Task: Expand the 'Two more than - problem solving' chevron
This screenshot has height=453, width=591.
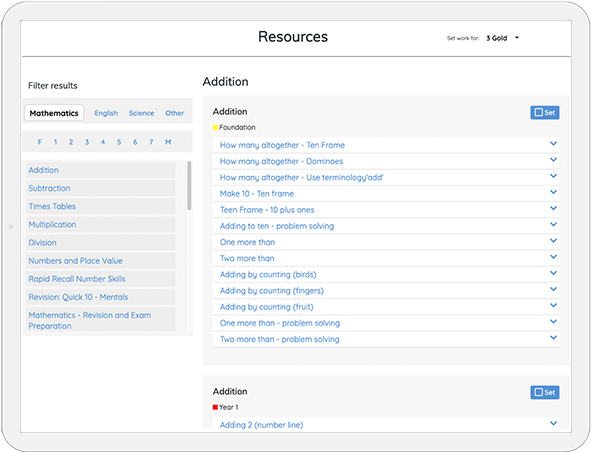Action: pos(553,338)
